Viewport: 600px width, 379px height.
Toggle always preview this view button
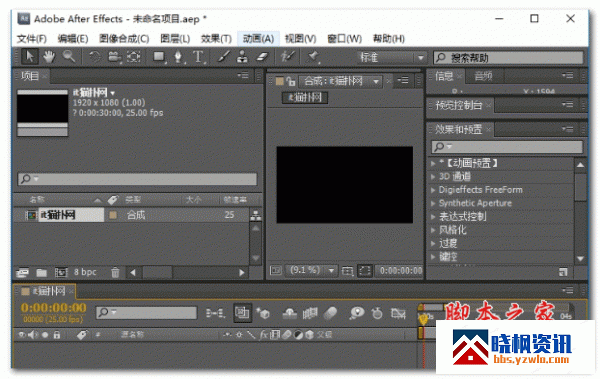pos(276,271)
